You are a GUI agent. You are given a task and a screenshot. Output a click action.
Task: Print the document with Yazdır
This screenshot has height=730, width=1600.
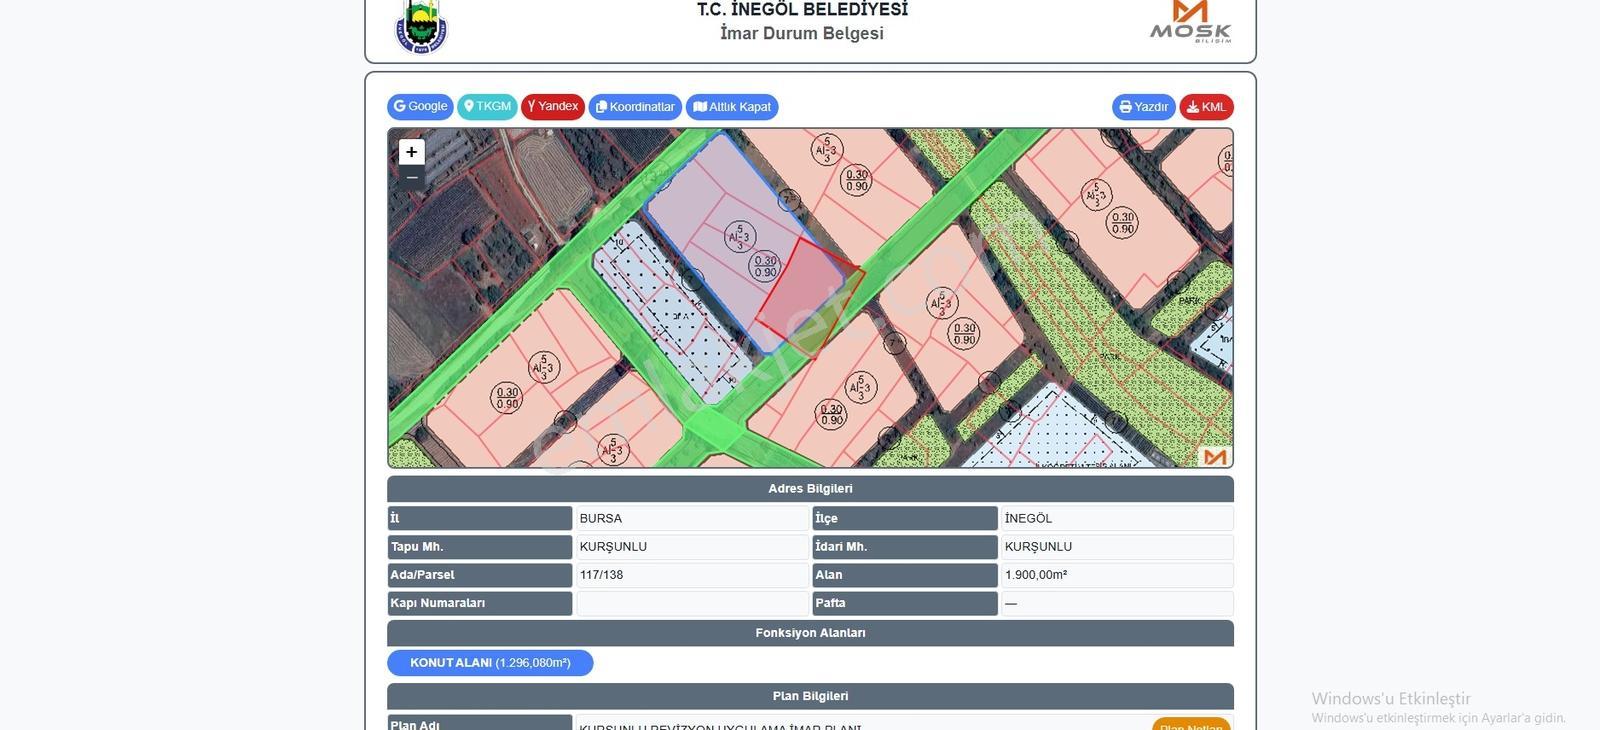(1144, 107)
